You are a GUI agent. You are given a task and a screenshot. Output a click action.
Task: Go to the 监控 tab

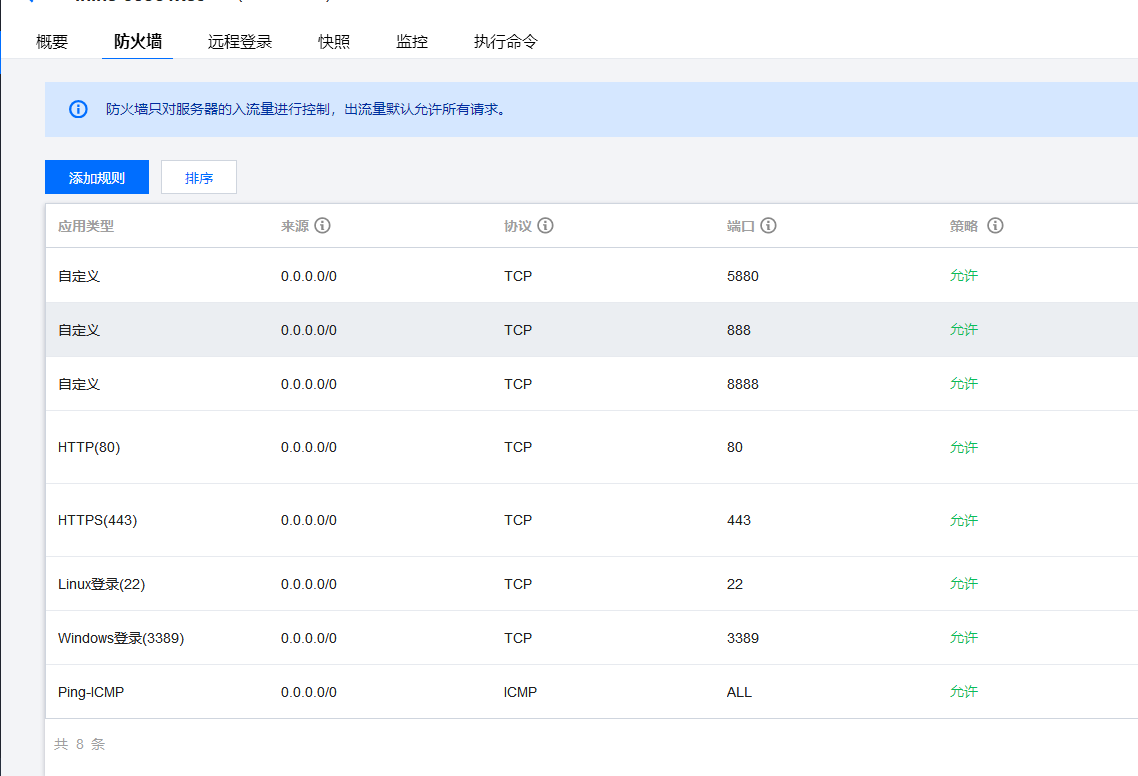click(x=412, y=42)
